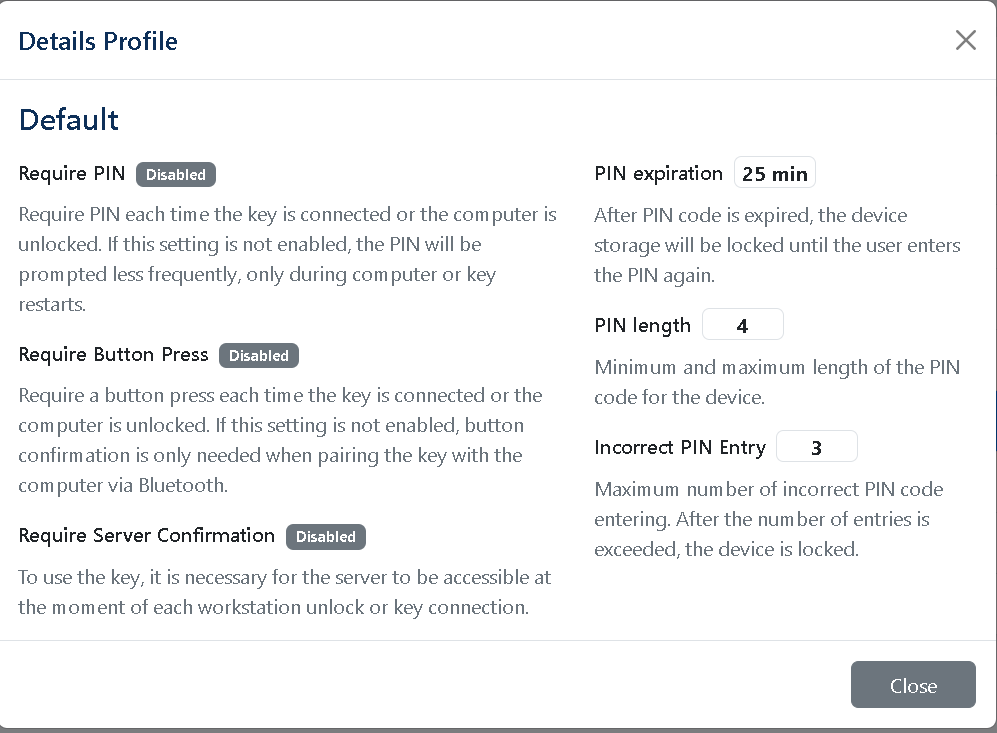Click the Details Profile dialog title
This screenshot has height=733, width=997.
coord(98,41)
